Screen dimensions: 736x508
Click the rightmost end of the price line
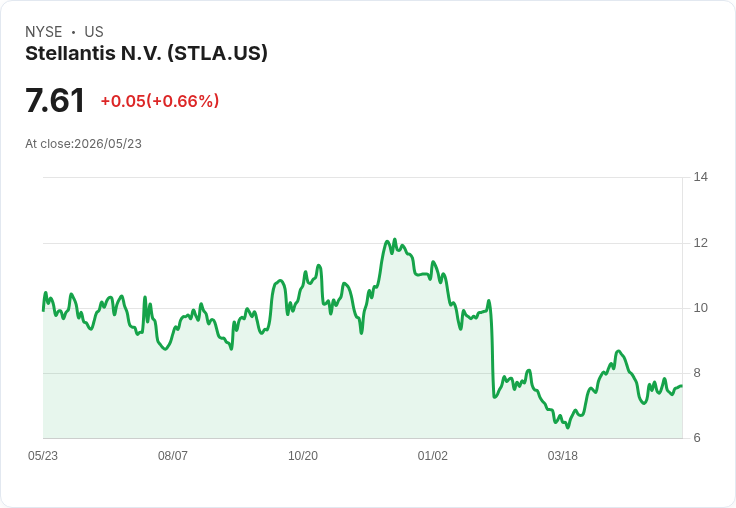(x=682, y=385)
